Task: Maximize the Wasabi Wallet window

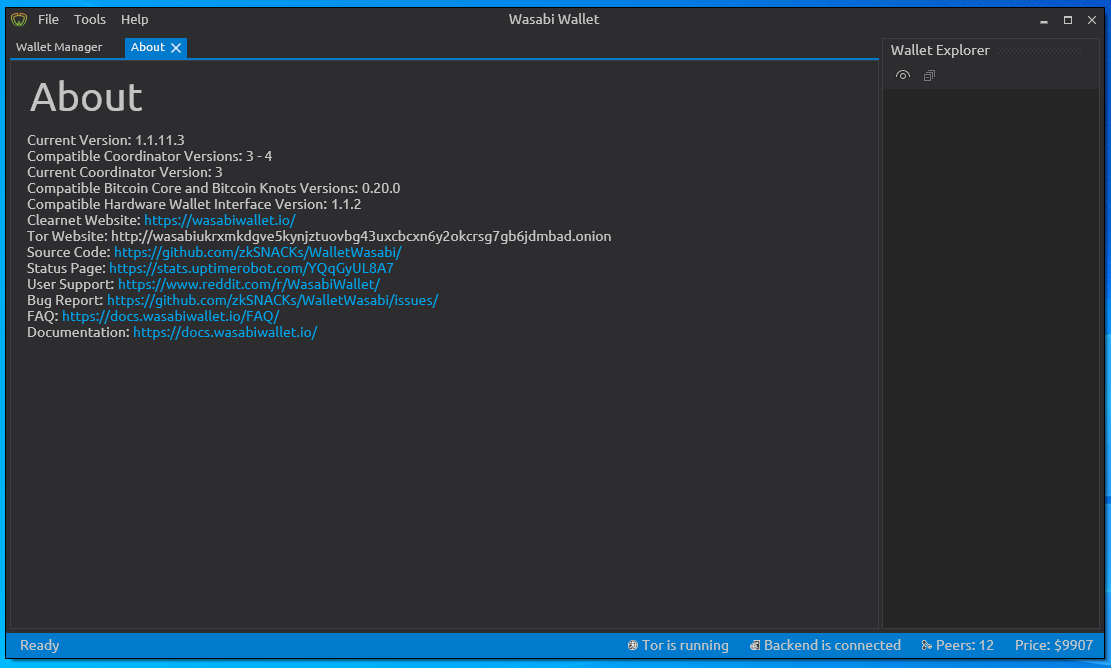Action: pos(1068,21)
